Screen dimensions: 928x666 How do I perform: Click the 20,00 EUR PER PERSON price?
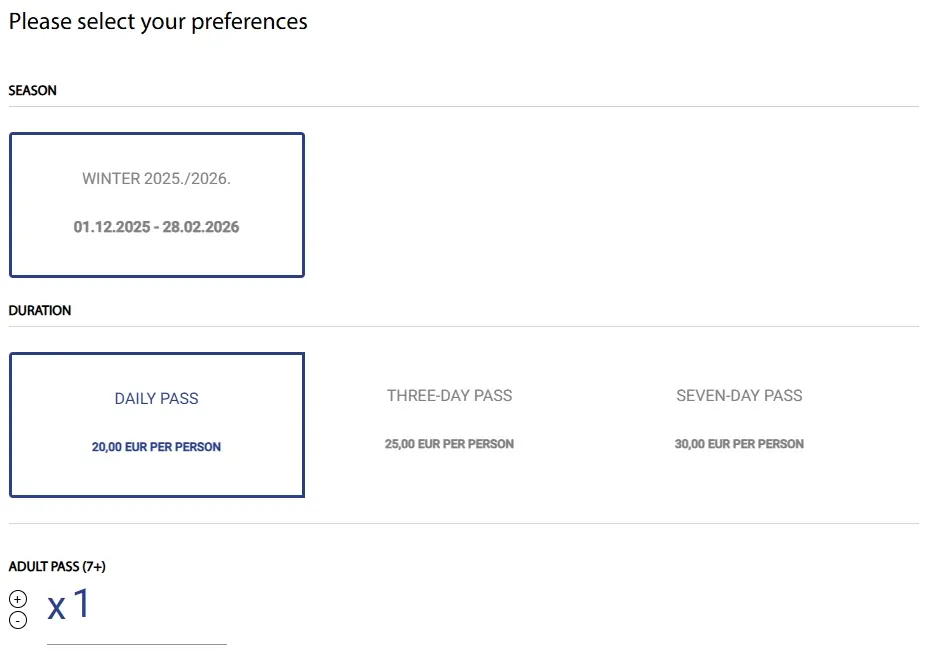click(x=156, y=447)
